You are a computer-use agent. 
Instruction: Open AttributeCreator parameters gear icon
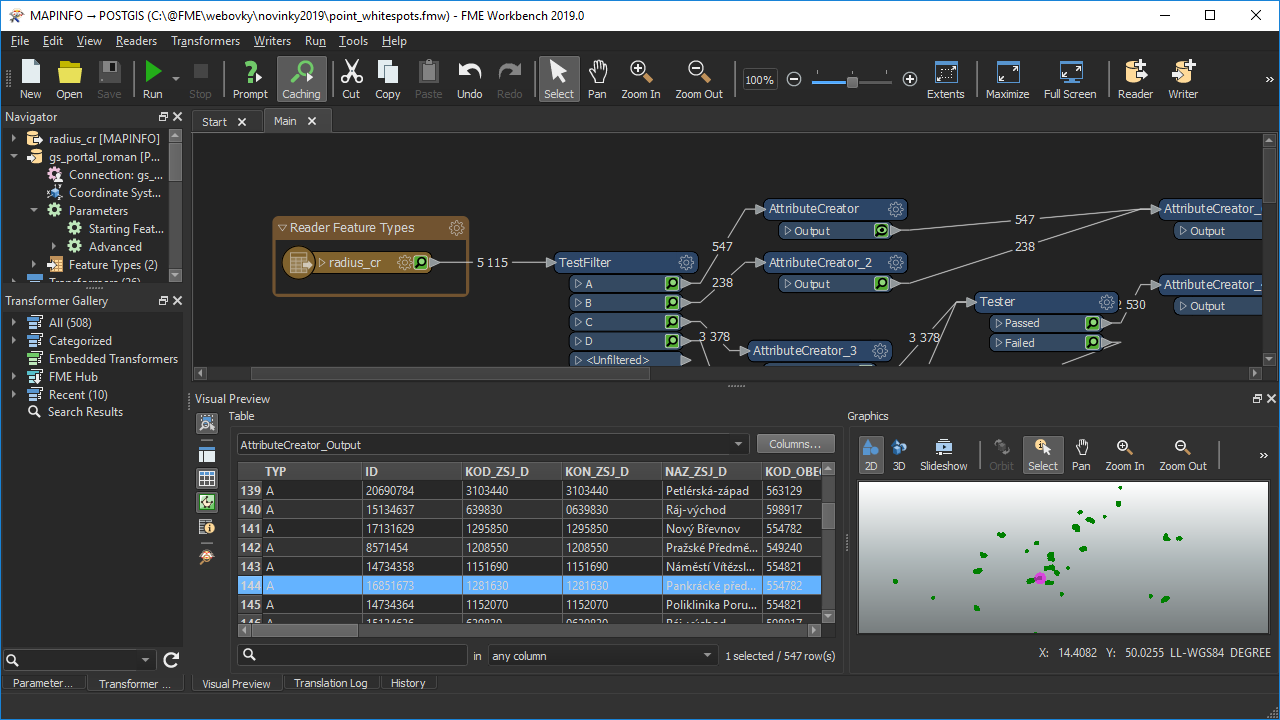pyautogui.click(x=896, y=209)
